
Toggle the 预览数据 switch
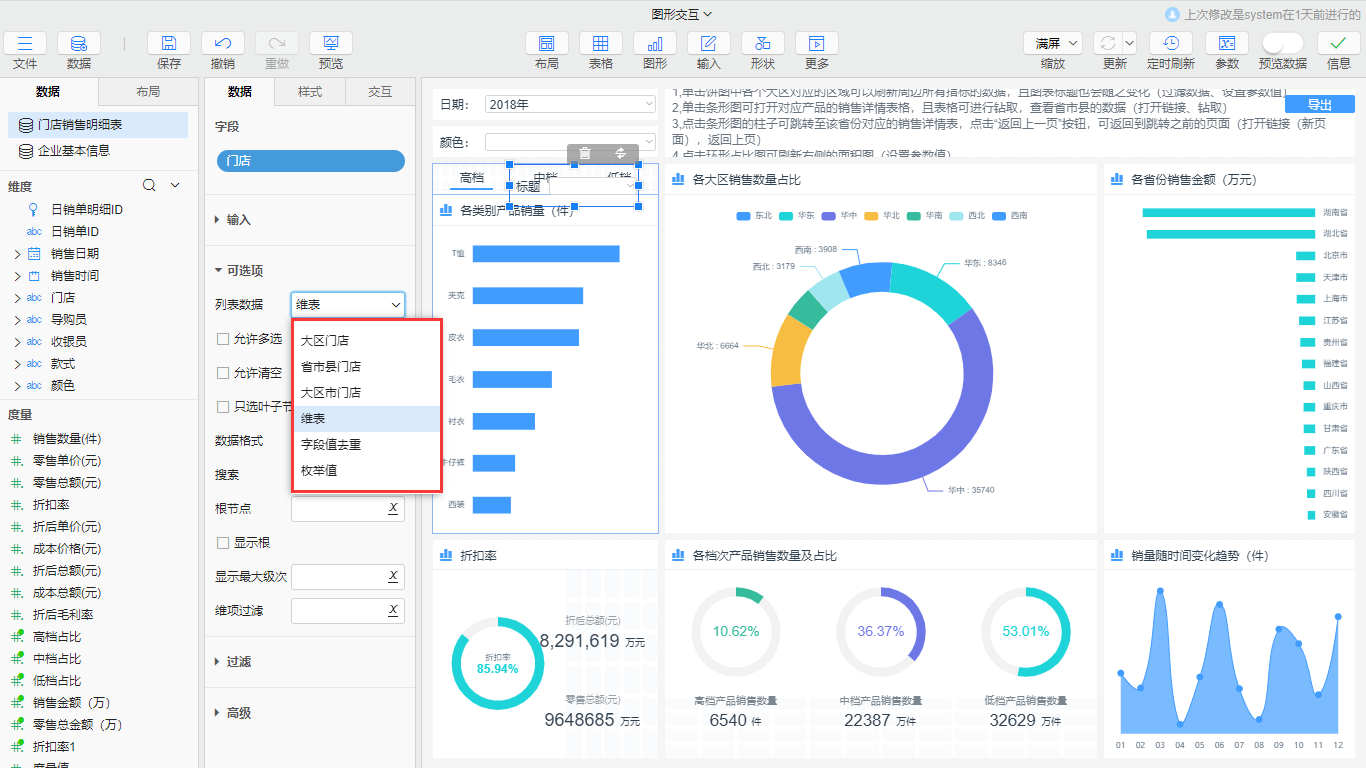[1282, 43]
